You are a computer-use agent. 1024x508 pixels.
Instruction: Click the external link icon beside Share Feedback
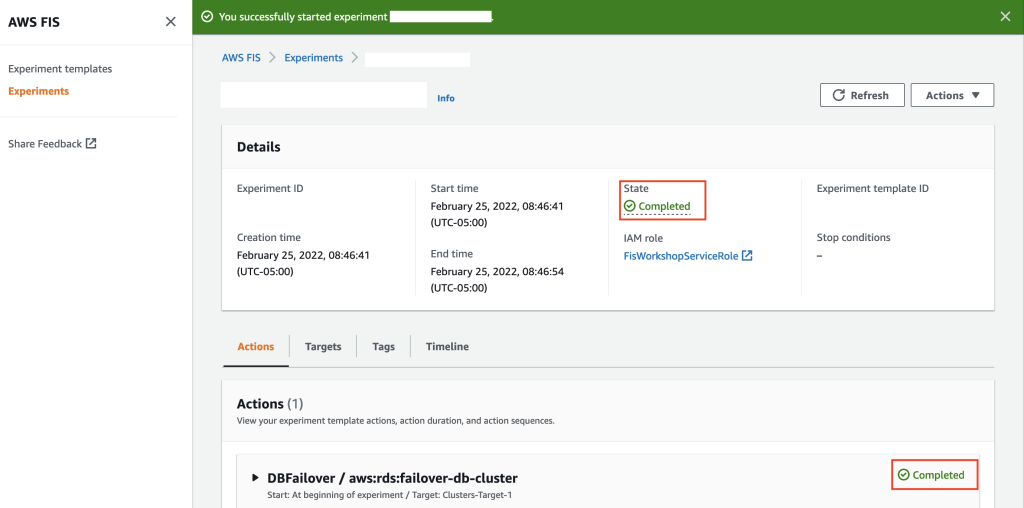click(91, 144)
